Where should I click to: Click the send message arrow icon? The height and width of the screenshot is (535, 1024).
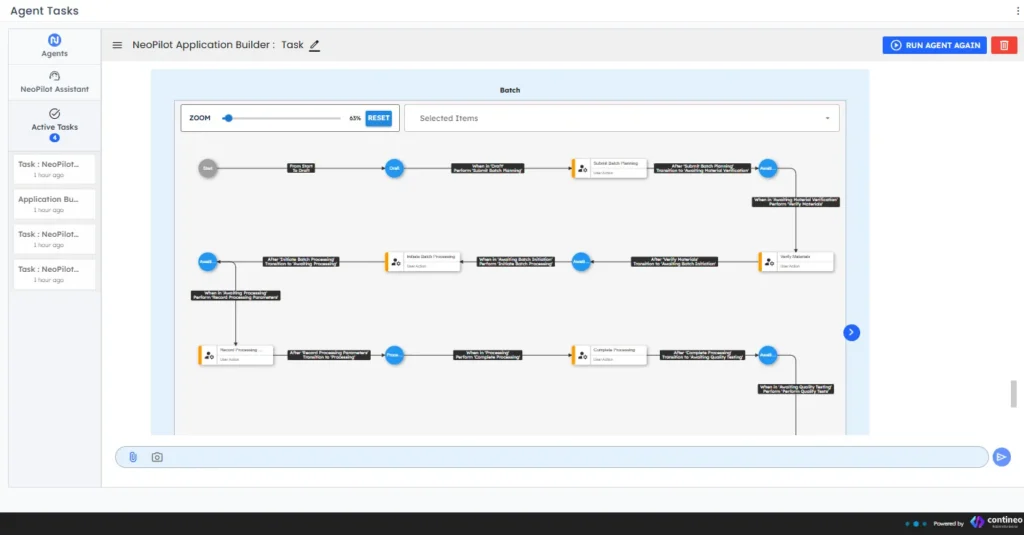(x=1001, y=457)
